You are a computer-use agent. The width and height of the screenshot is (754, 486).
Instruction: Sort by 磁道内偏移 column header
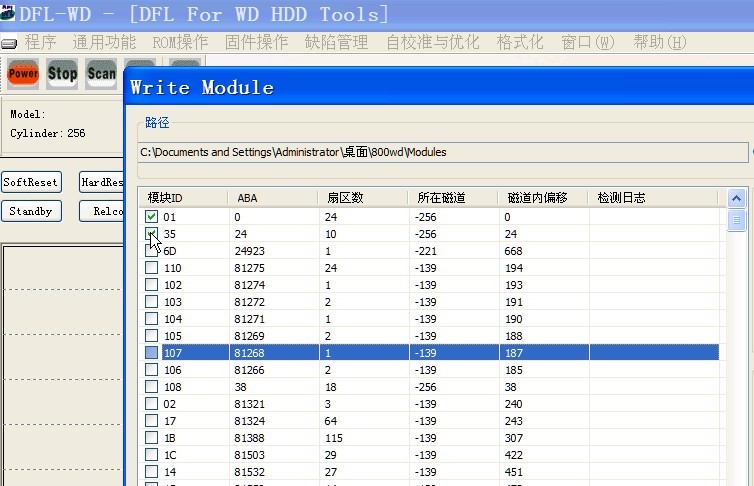pos(543,198)
